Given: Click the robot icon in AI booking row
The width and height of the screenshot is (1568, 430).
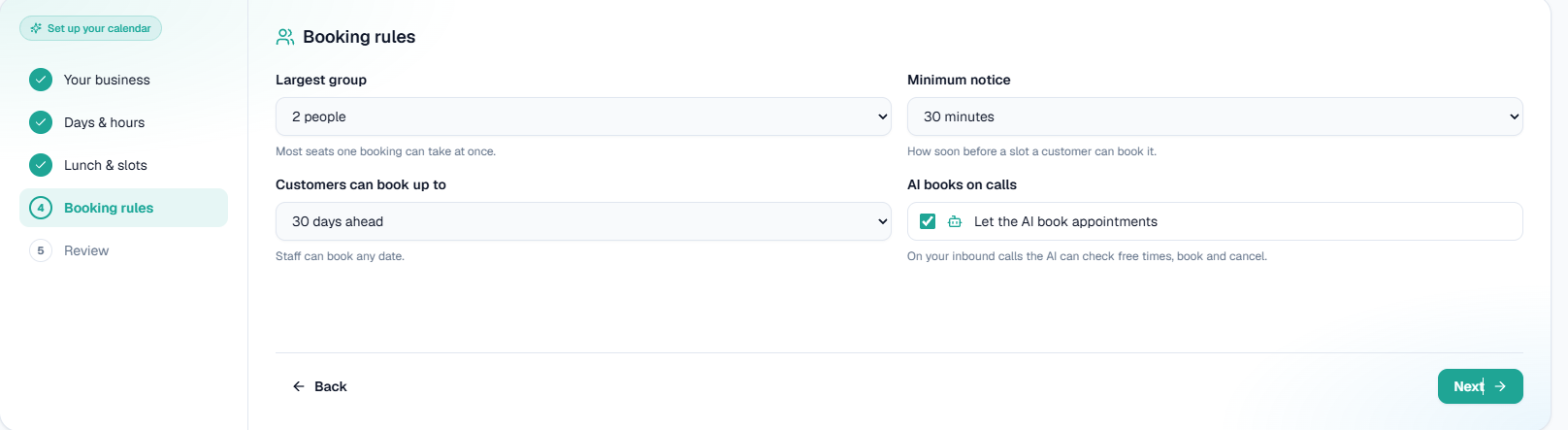Looking at the screenshot, I should coord(954,221).
